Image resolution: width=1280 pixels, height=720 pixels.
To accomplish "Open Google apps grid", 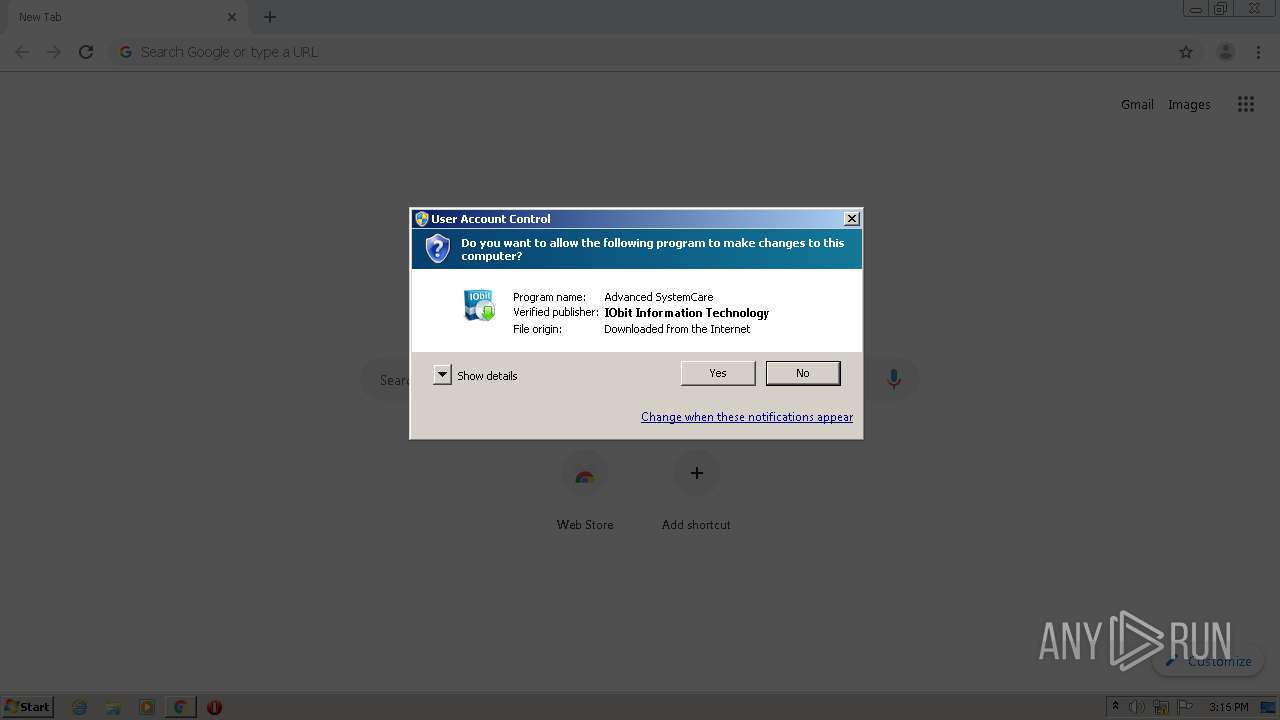I will [x=1245, y=104].
